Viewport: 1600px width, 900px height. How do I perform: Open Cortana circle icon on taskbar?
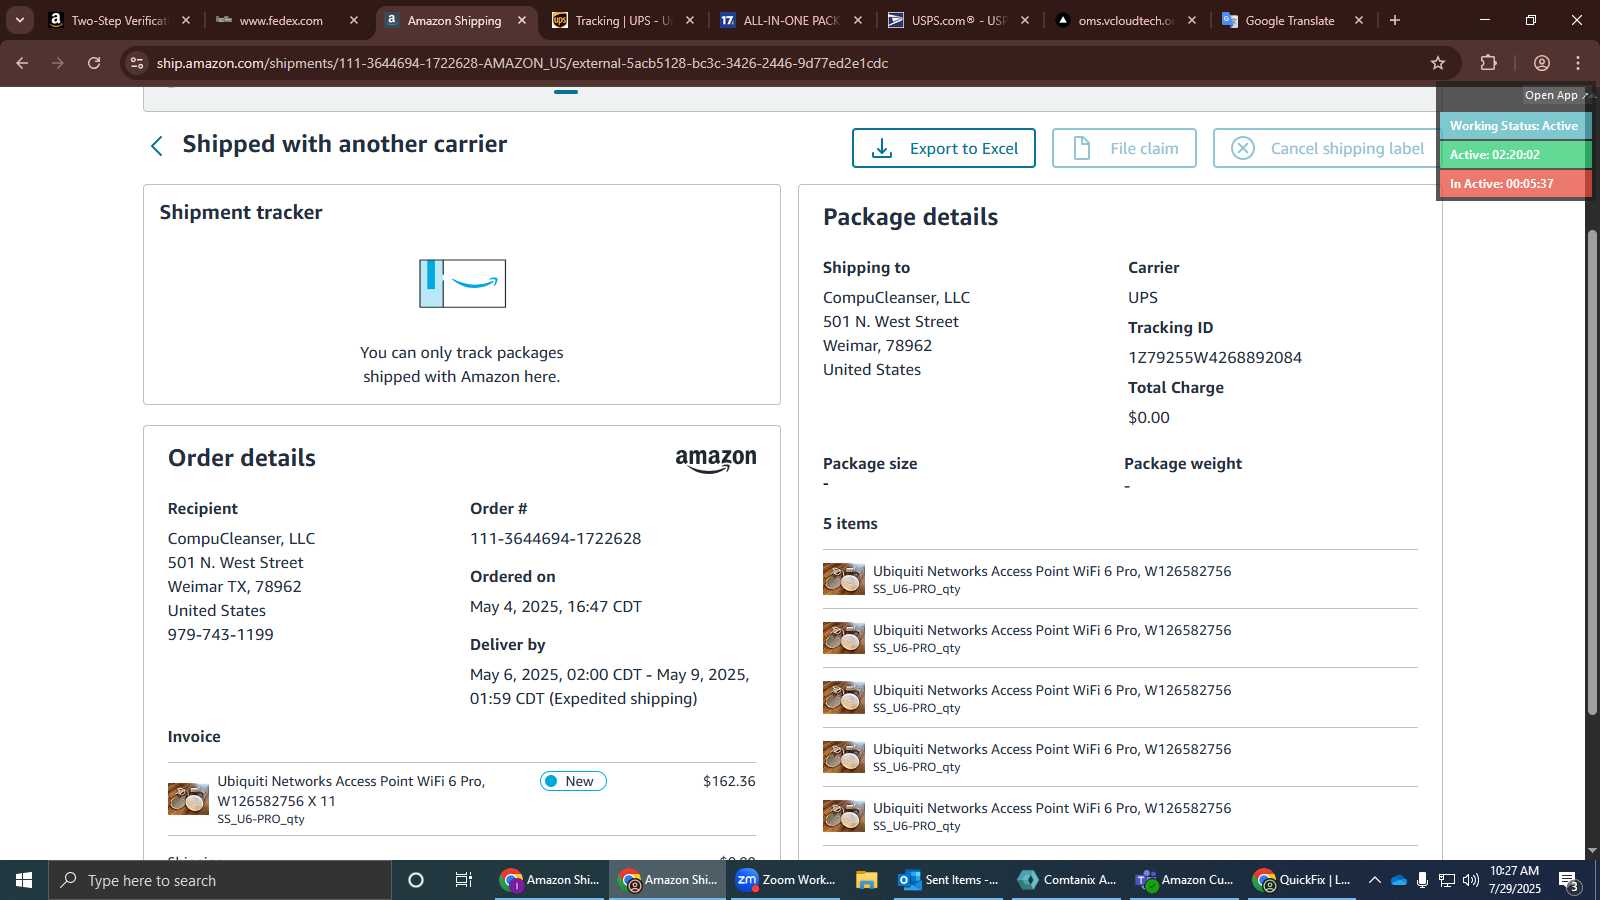(x=416, y=880)
